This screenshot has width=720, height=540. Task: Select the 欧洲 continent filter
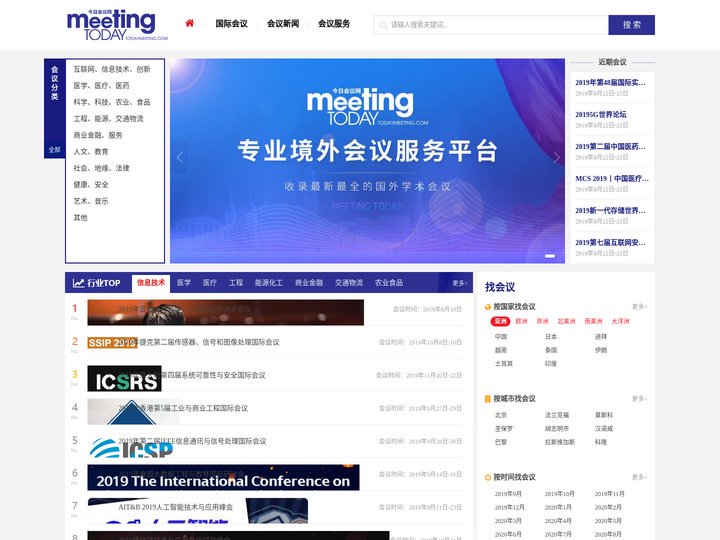(x=522, y=321)
